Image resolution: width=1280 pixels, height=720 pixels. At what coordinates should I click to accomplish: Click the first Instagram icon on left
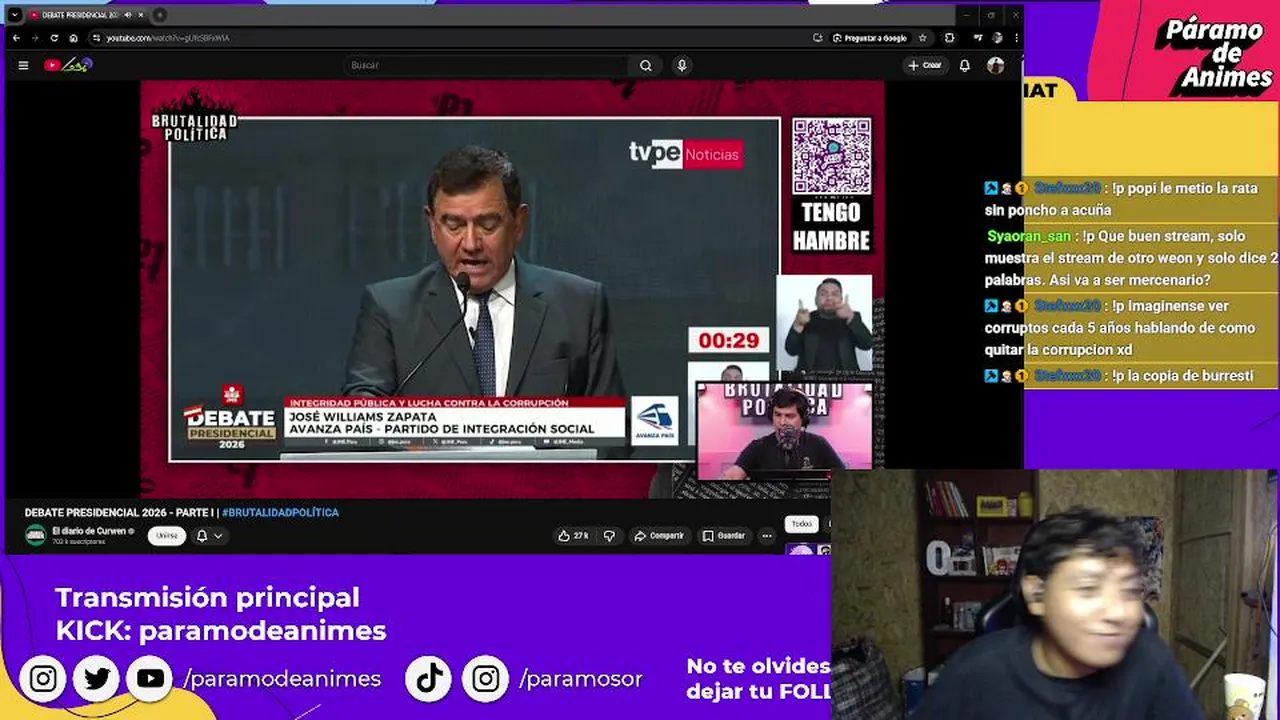tap(43, 679)
